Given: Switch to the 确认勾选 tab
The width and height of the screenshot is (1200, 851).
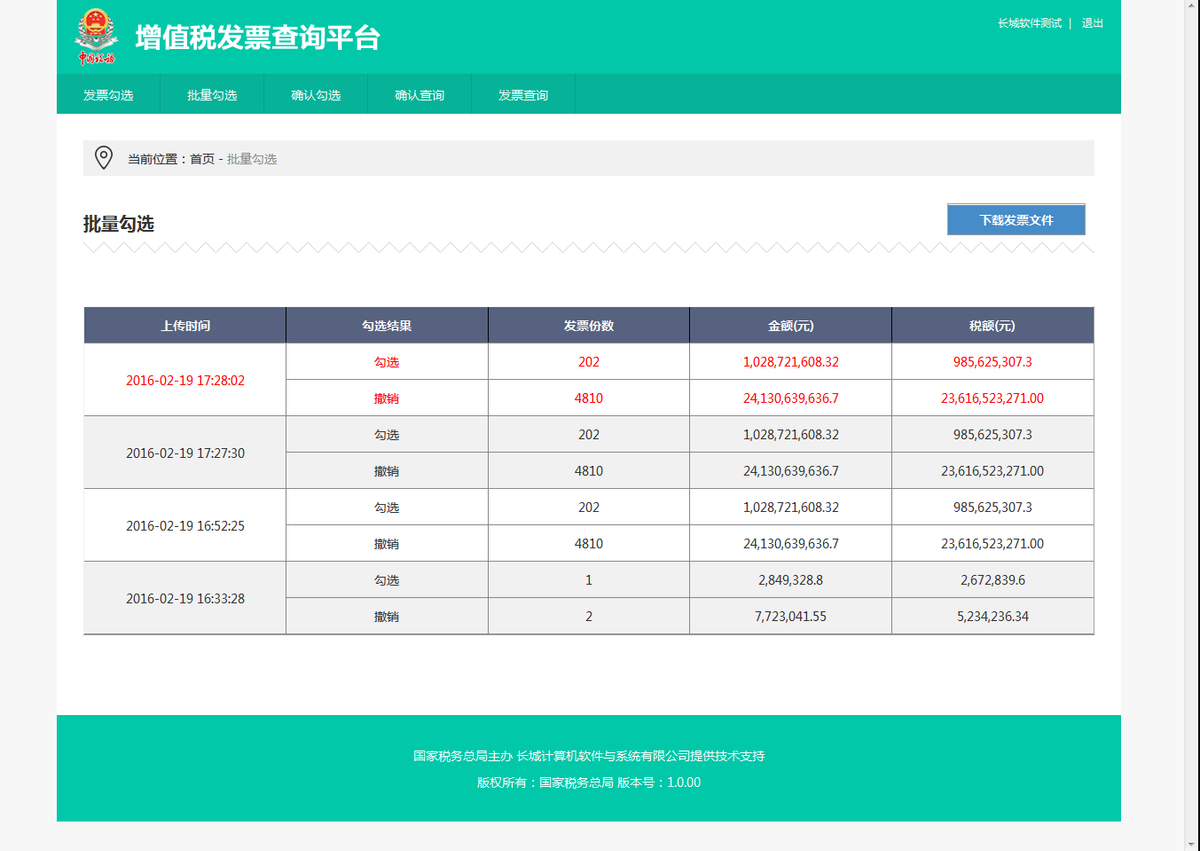Looking at the screenshot, I should [315, 94].
